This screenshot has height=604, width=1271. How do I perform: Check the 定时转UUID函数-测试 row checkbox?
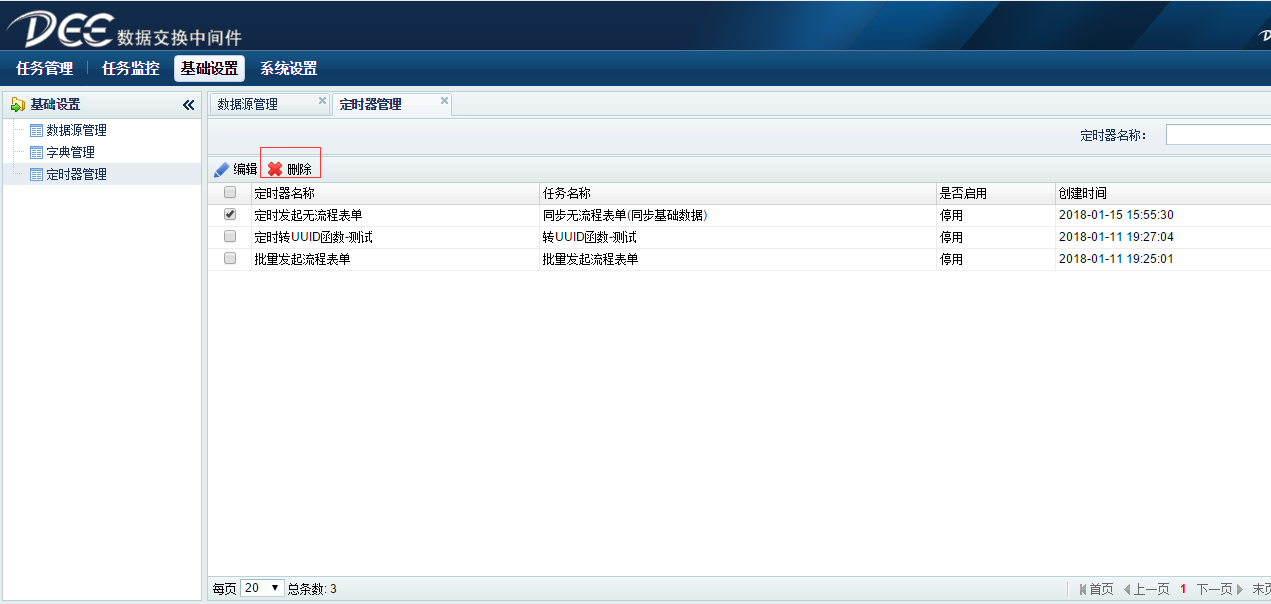point(230,236)
